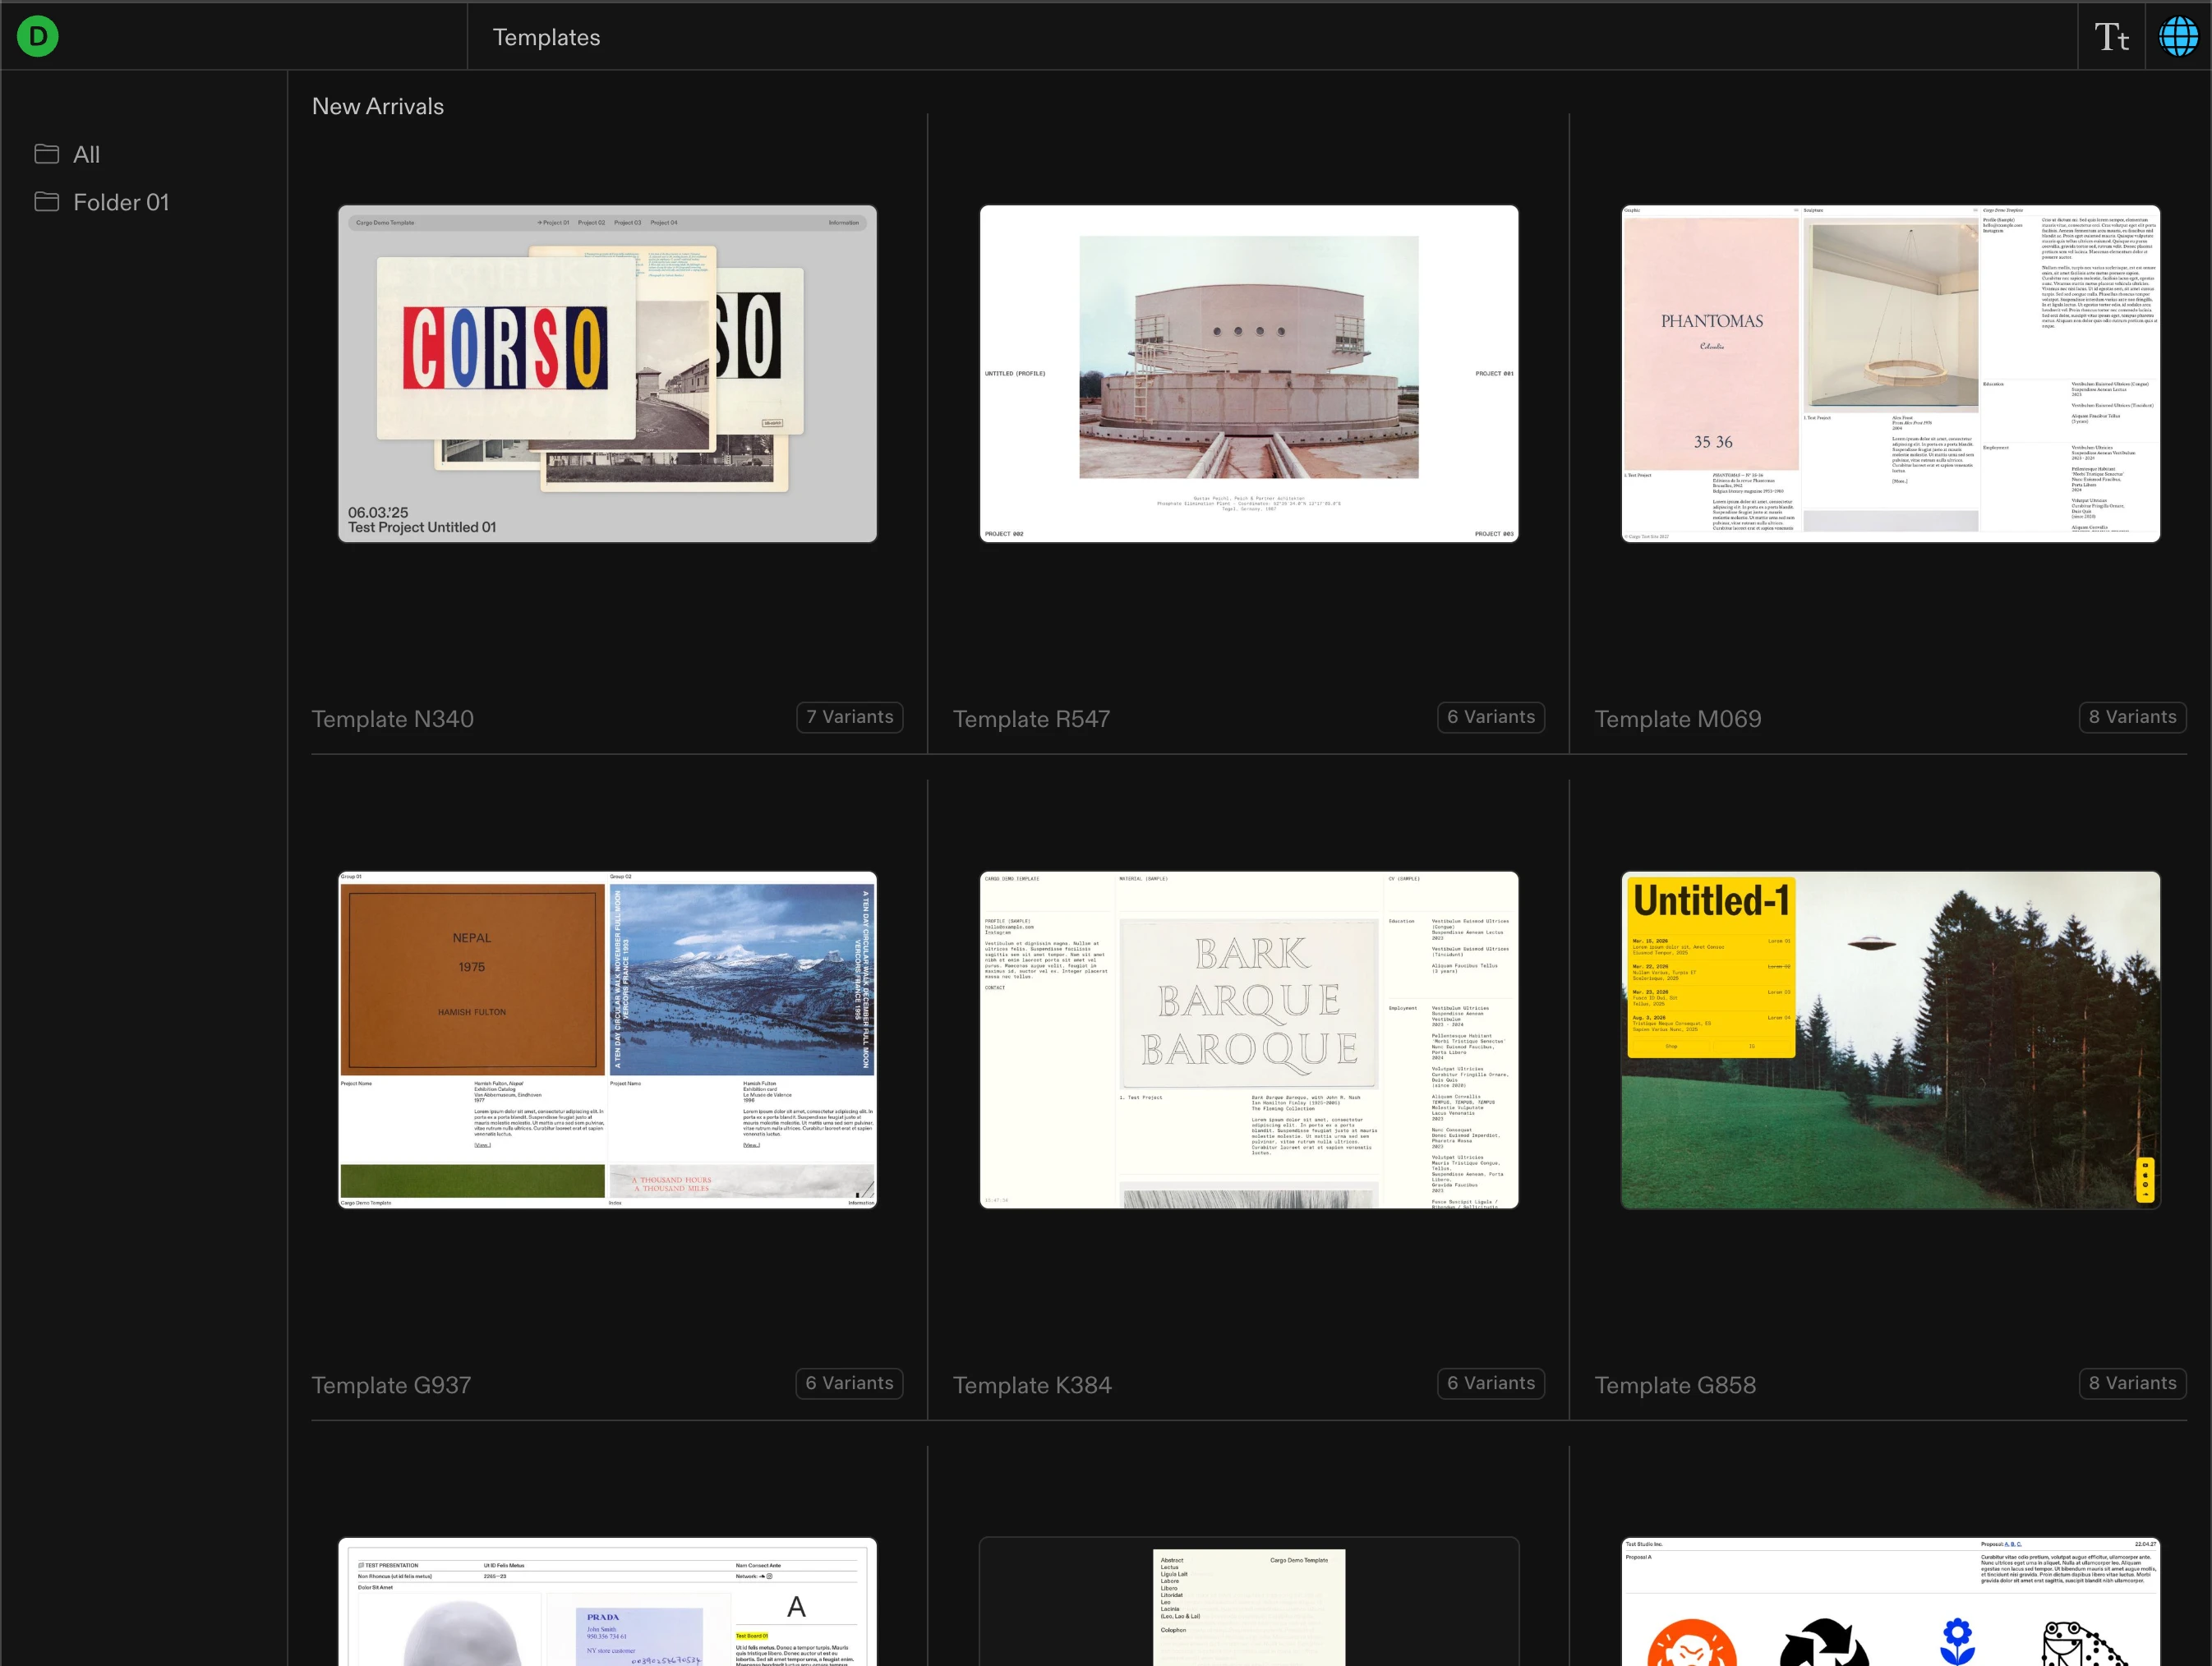Open the Untitled-1 UFO Template G858 thumbnail
2212x1666 pixels.
click(x=1890, y=1040)
